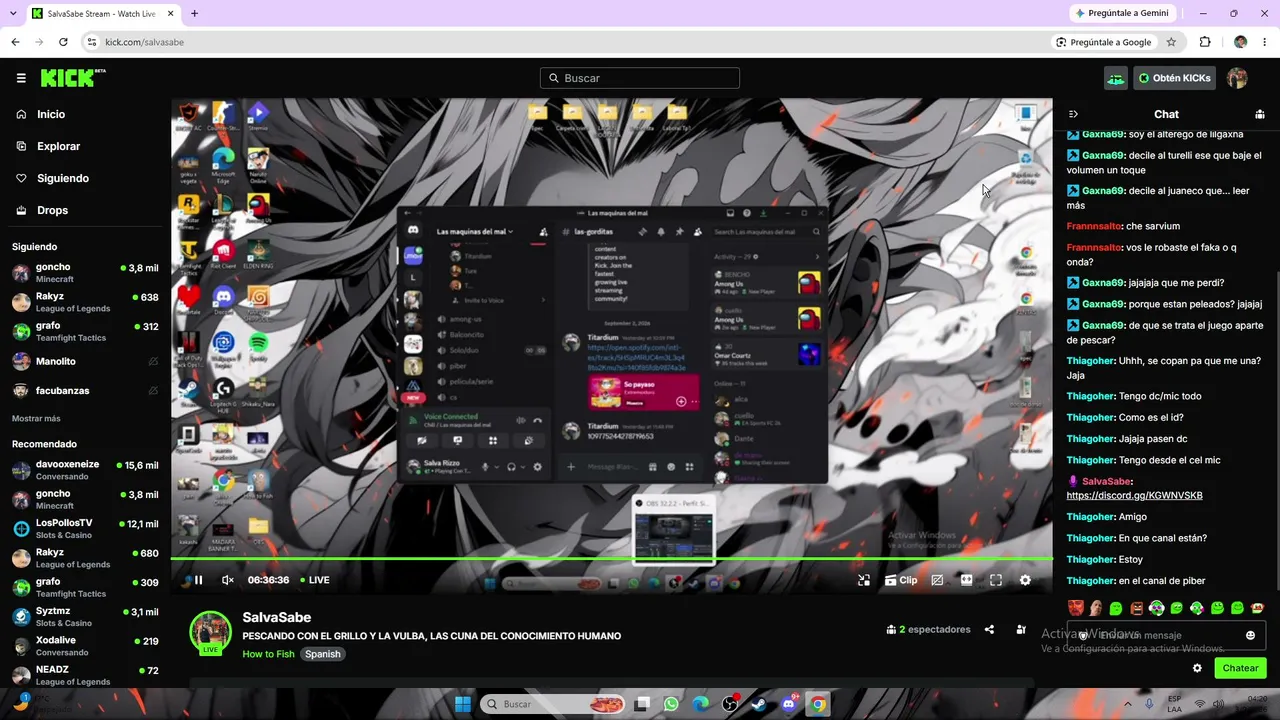Open Syztmz recommended channel
Image resolution: width=1280 pixels, height=720 pixels.
tap(85, 616)
